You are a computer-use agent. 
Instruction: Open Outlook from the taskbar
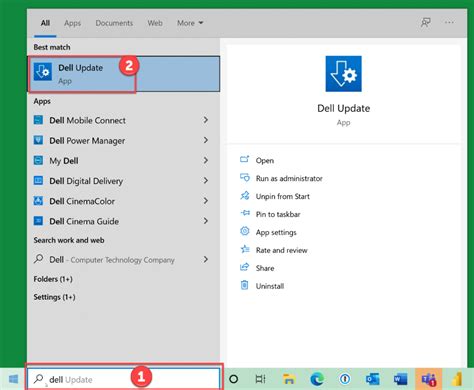(x=373, y=379)
